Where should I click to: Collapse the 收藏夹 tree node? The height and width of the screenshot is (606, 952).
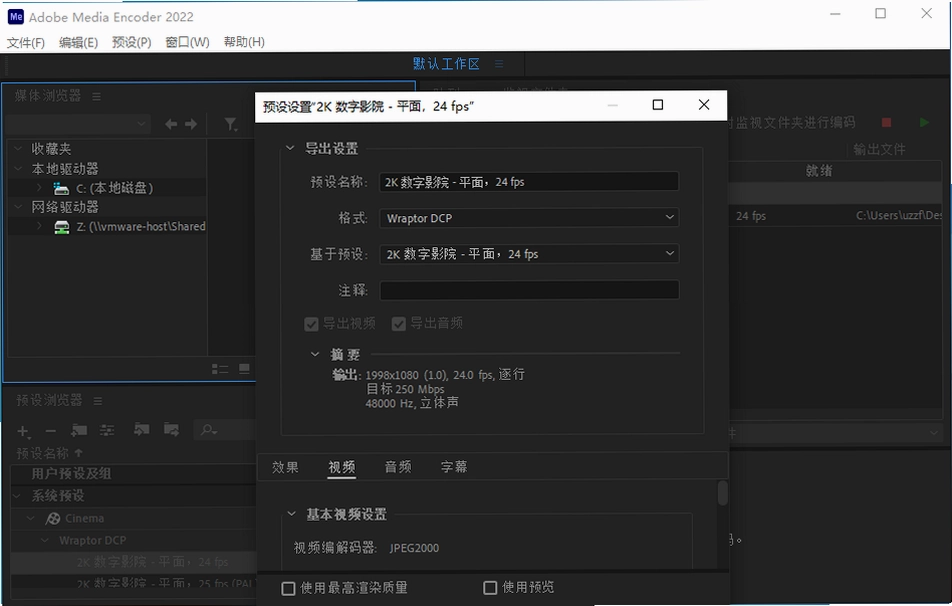pos(18,148)
